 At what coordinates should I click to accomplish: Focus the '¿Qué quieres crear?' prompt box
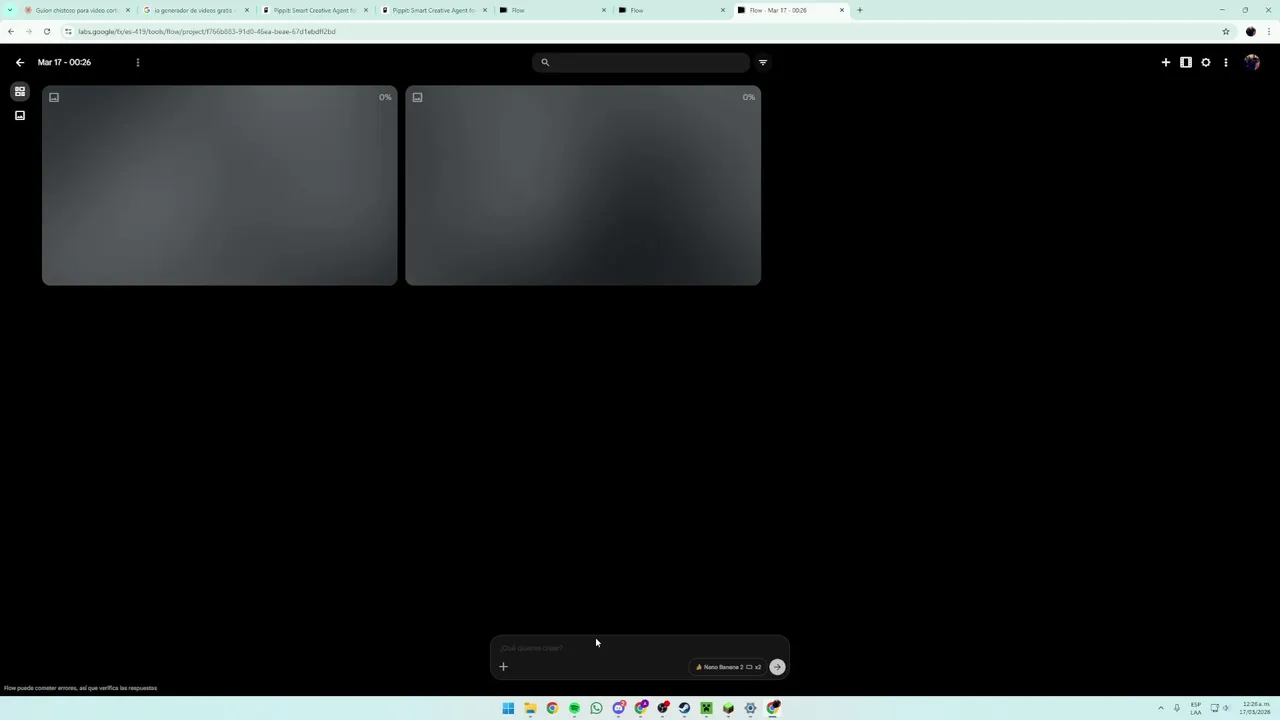pyautogui.click(x=640, y=648)
